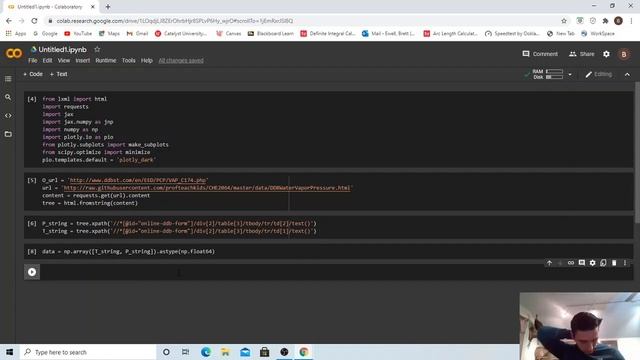The height and width of the screenshot is (360, 640).
Task: Open a new browser tab
Action: pos(108,7)
